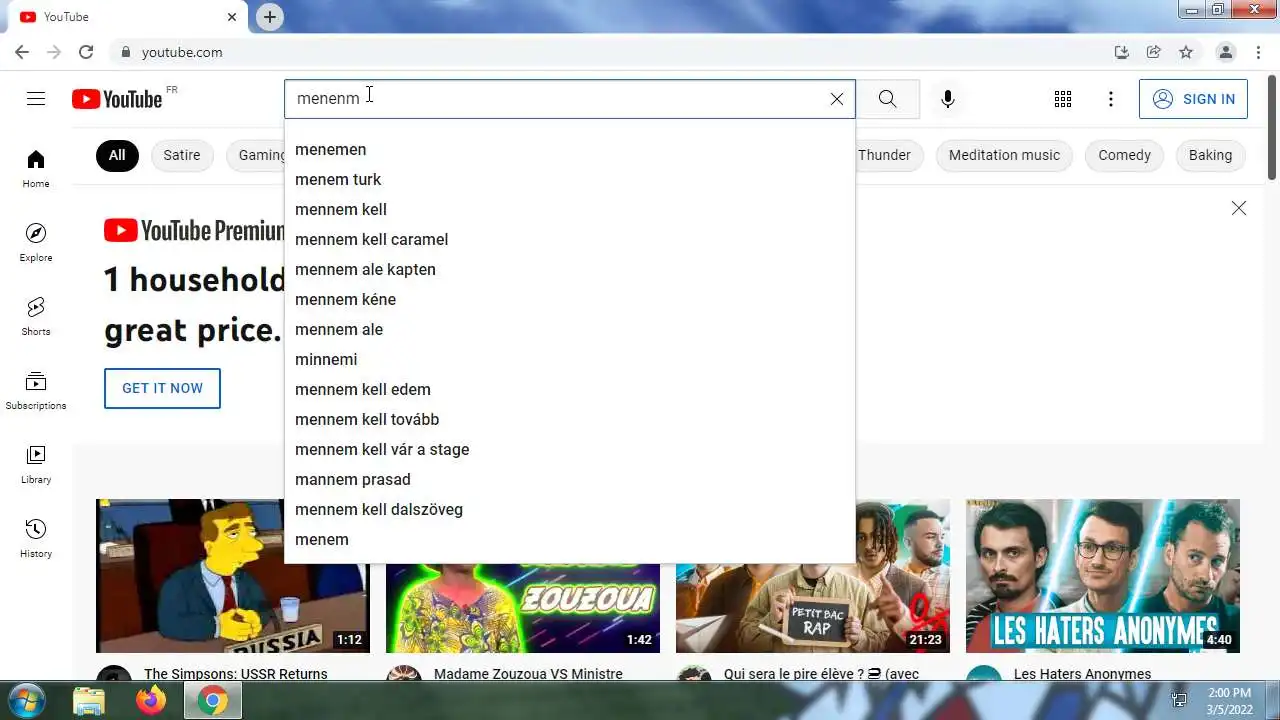Open 'The Simpsons: USSR Returns' title
Viewport: 1280px width, 720px height.
236,674
